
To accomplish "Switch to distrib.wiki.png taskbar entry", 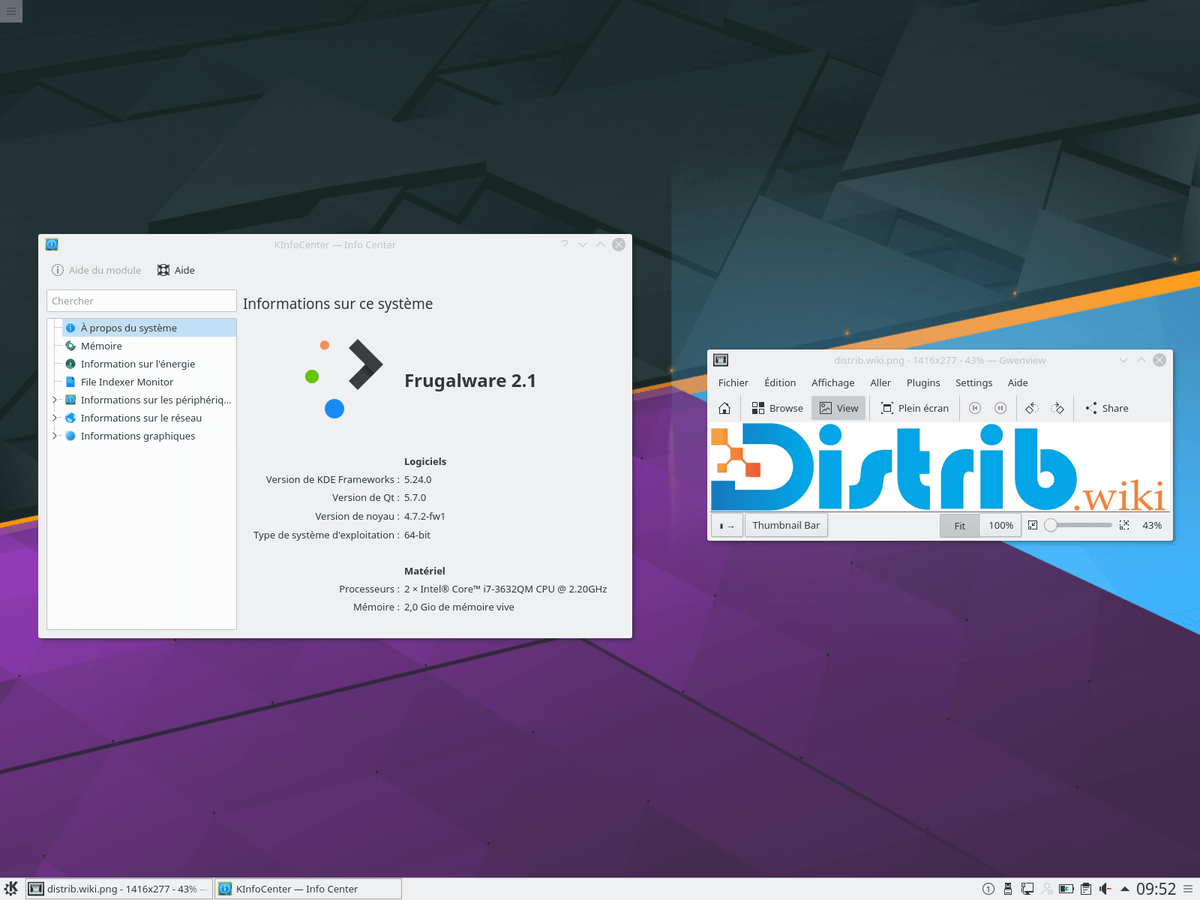I will click(119, 888).
